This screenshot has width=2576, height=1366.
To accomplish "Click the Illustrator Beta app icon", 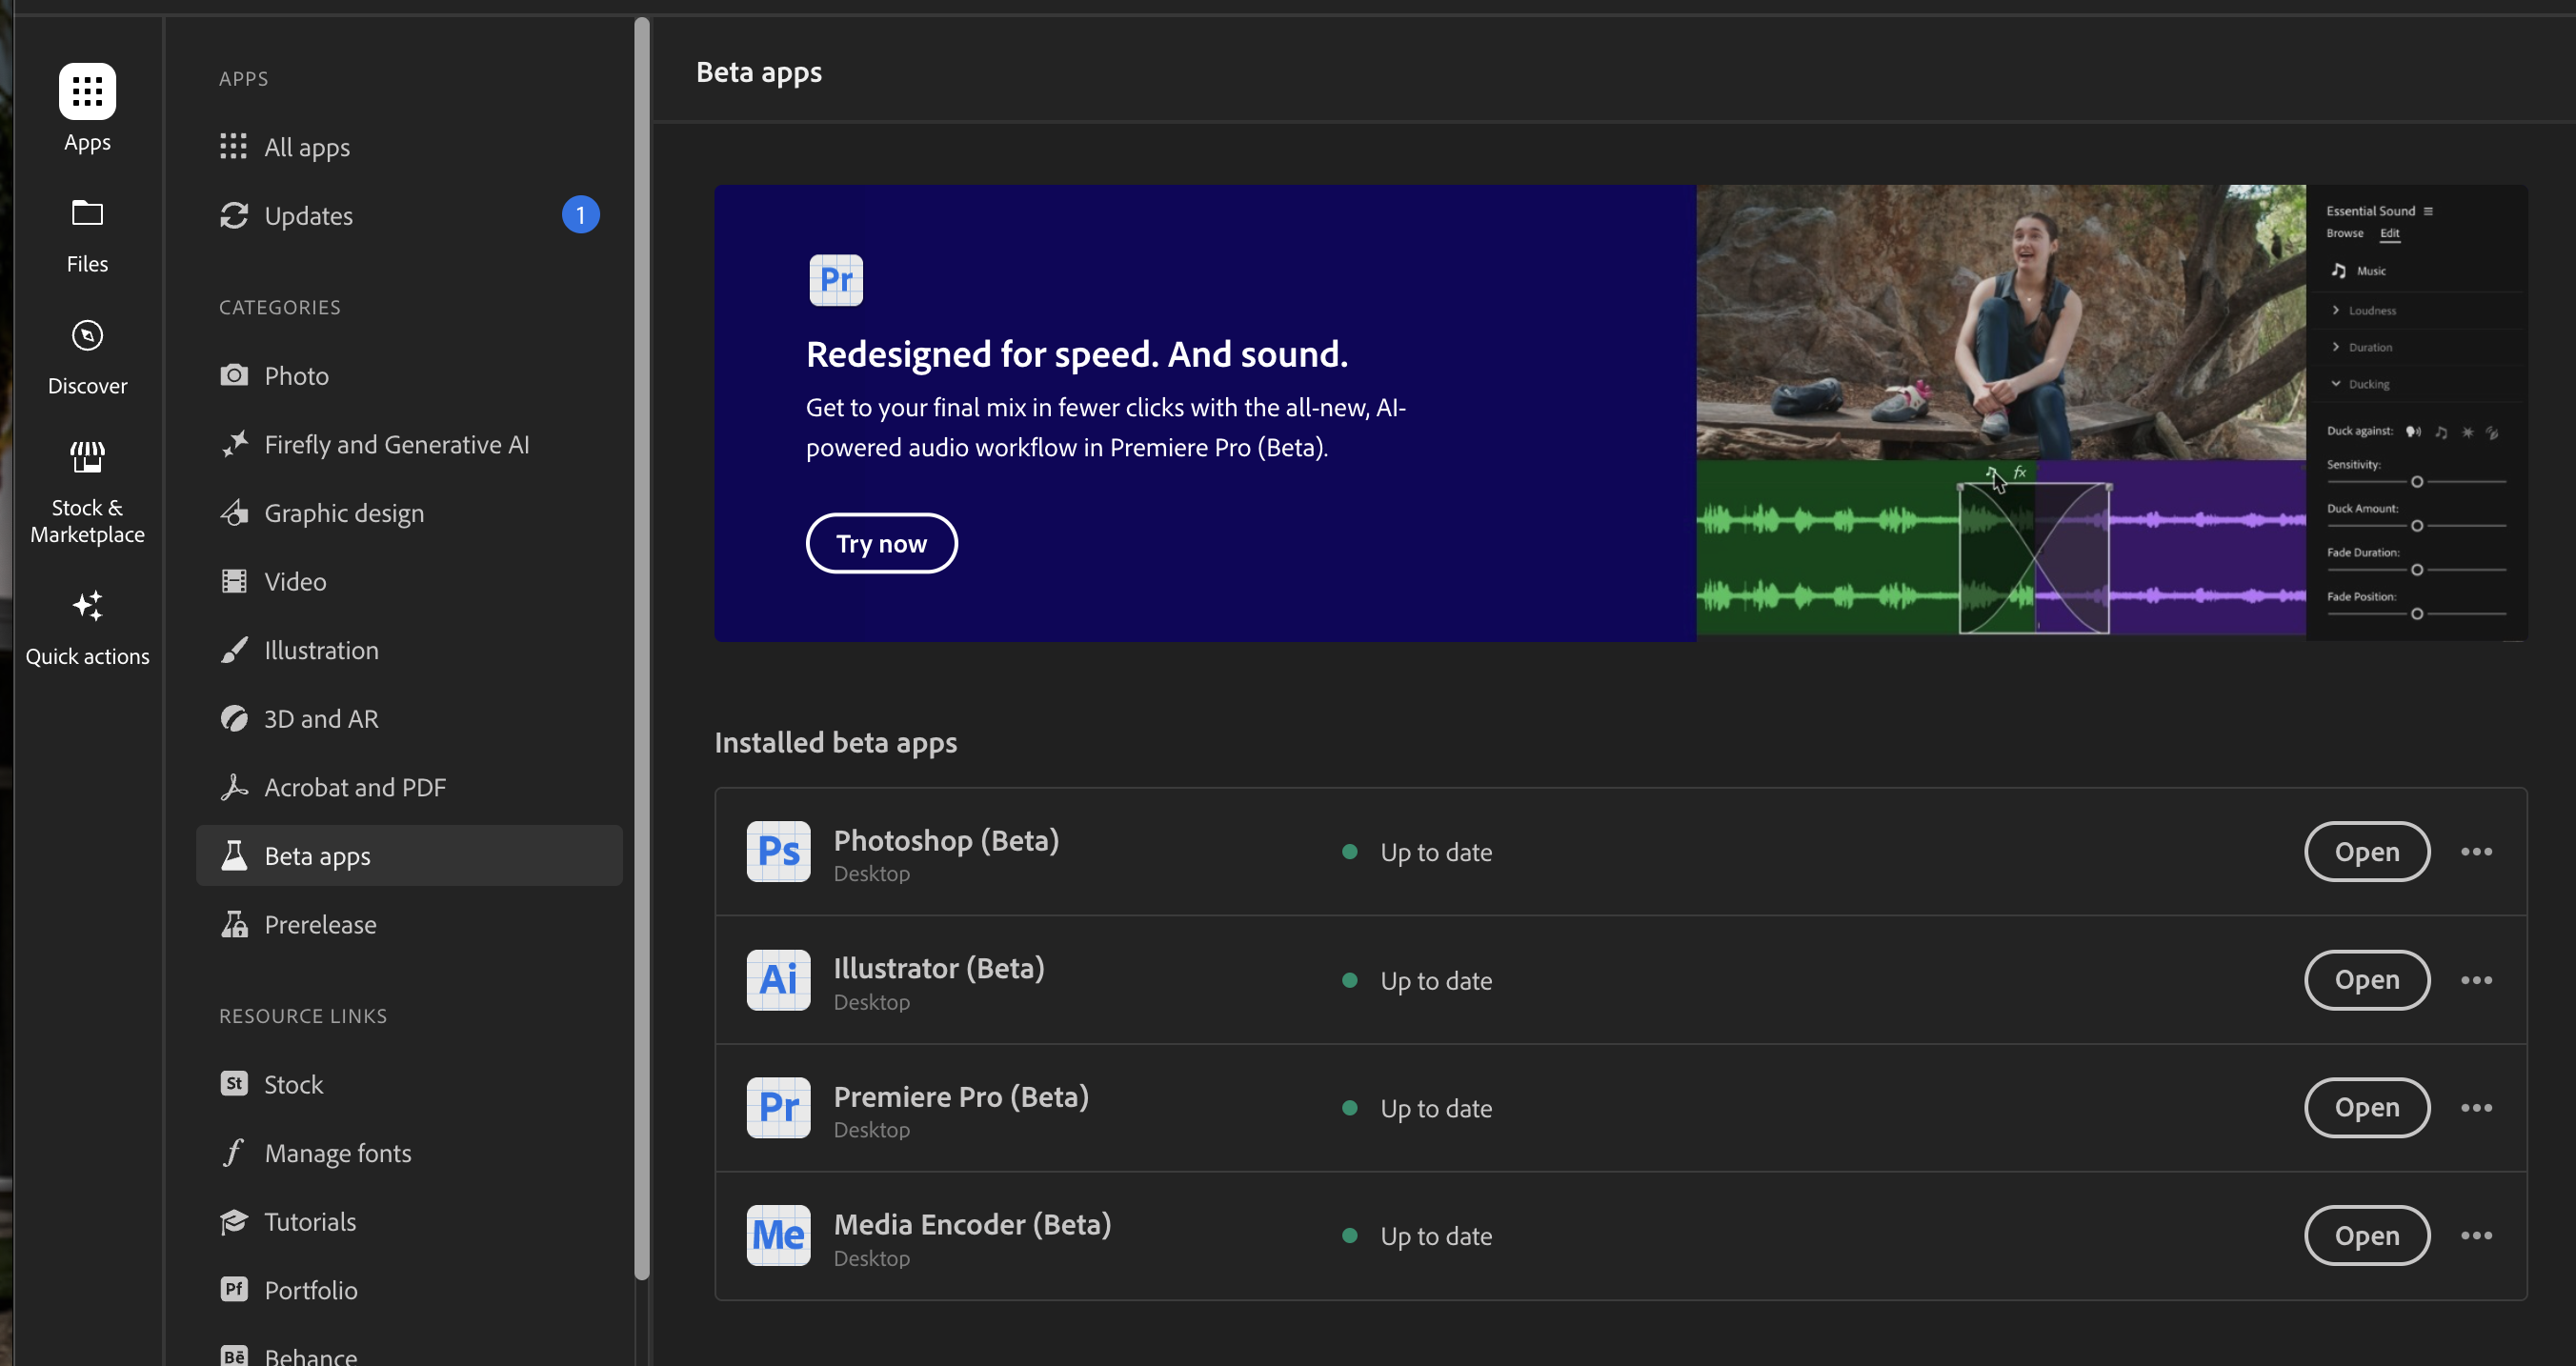I will 778,979.
